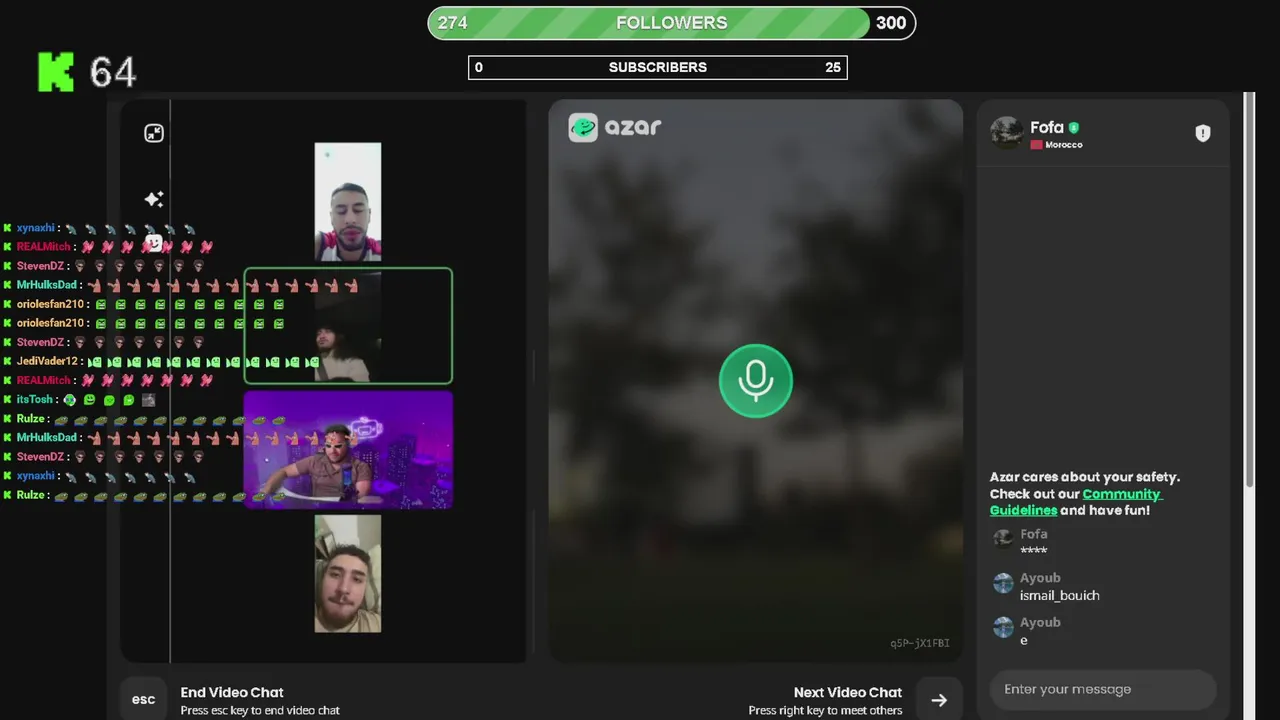Click the page scrollbar on right
This screenshot has width=1280, height=720.
1249,290
